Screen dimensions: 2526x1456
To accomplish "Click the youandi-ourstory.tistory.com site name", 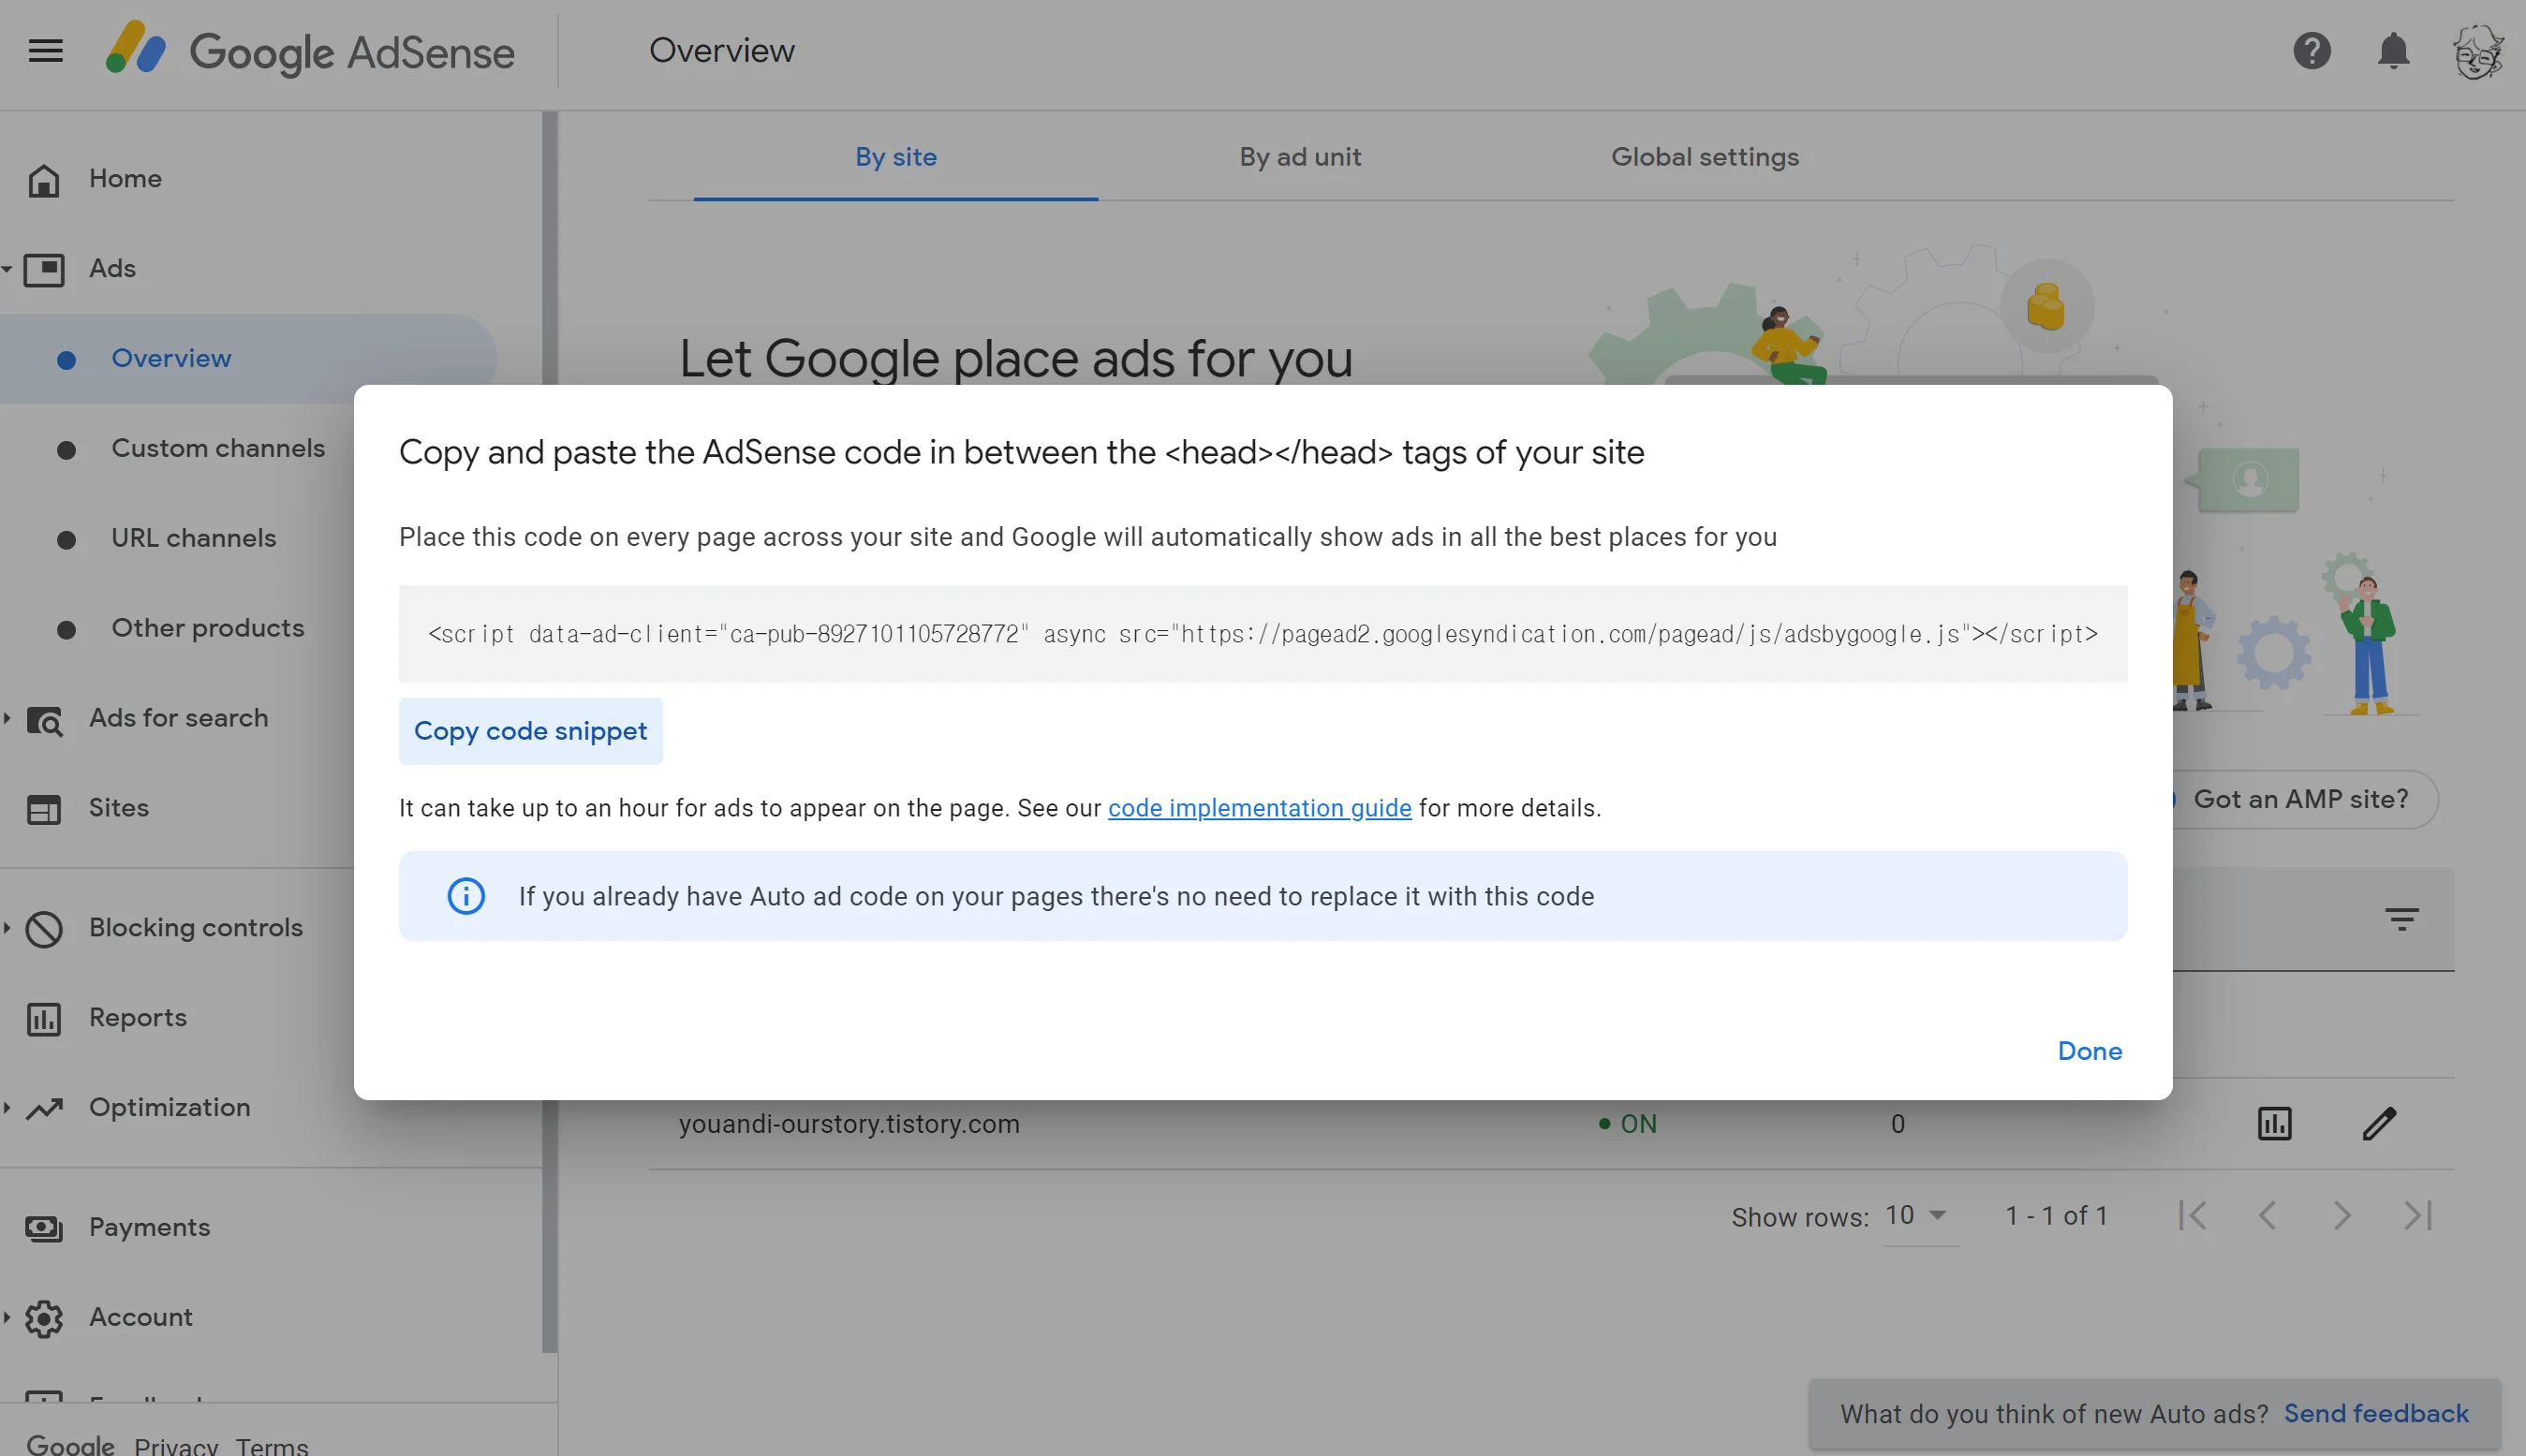I will coord(849,1124).
